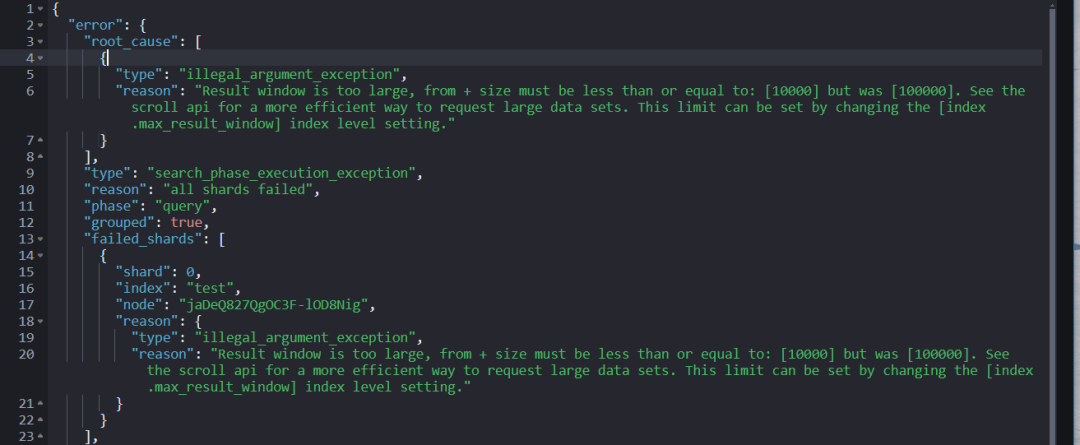Image resolution: width=1080 pixels, height=445 pixels.
Task: Collapse the shard object on line 14
Action: [x=39, y=255]
